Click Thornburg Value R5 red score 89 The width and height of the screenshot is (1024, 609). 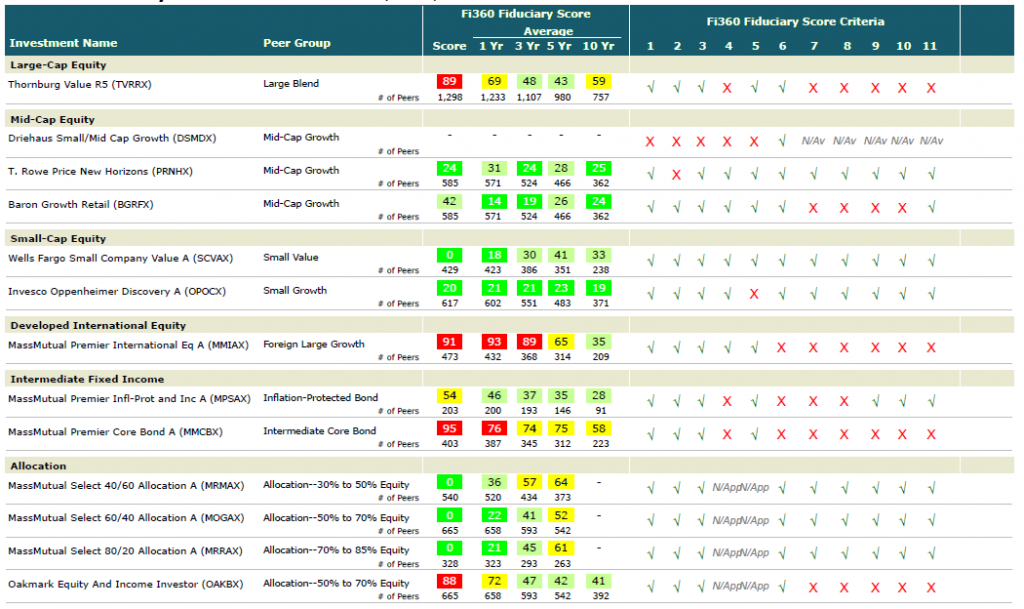pyautogui.click(x=449, y=82)
